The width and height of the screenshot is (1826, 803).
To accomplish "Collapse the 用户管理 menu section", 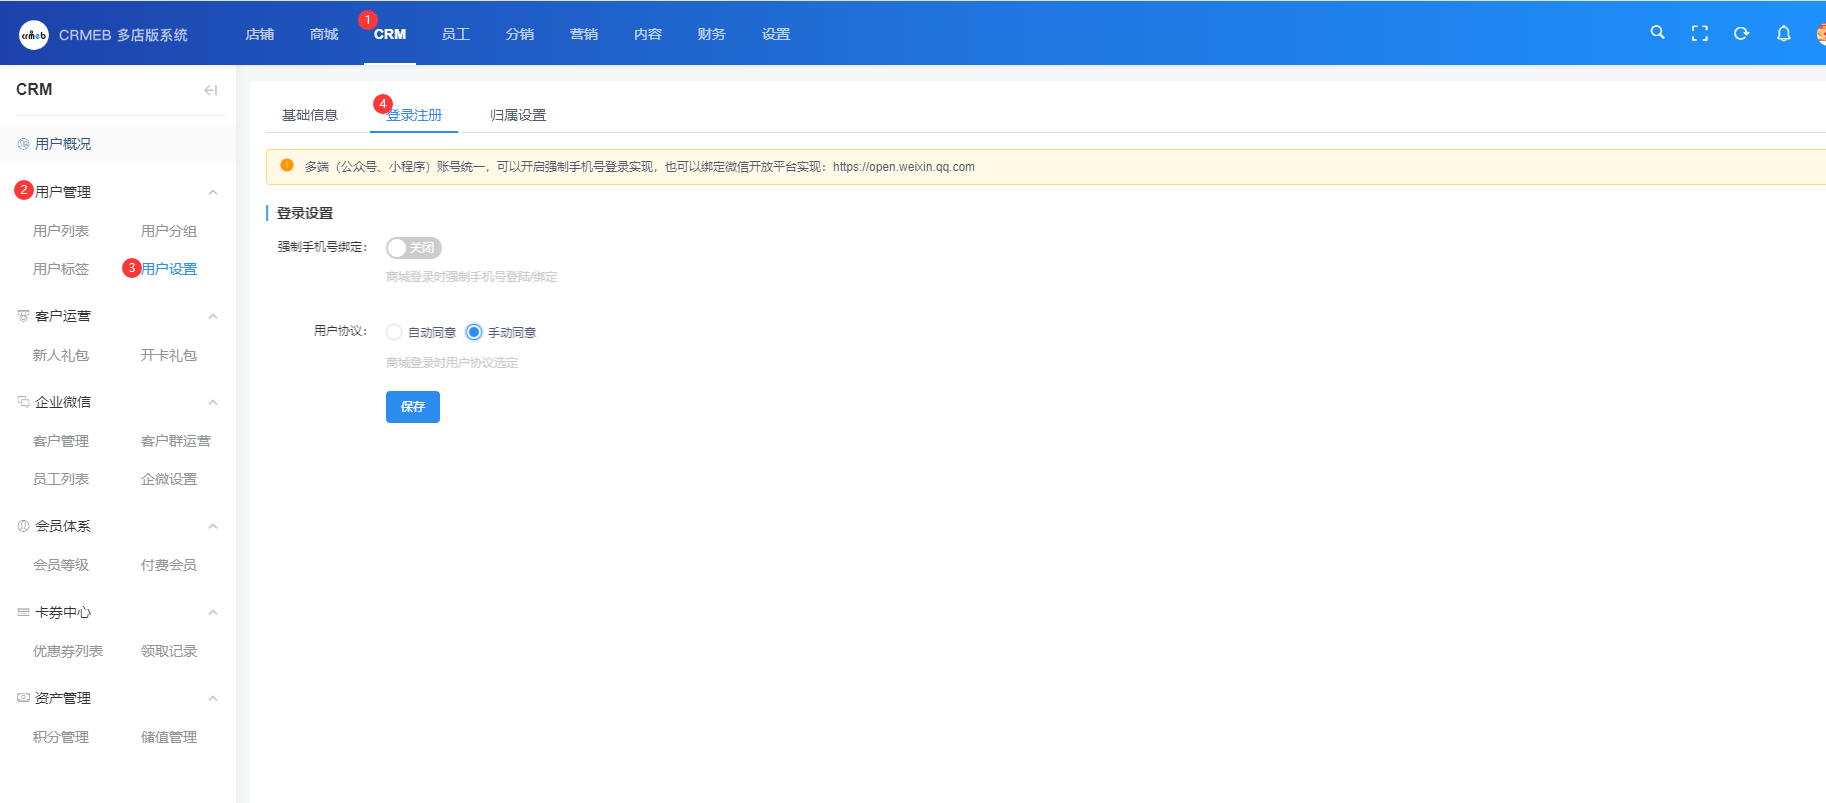I will [212, 192].
